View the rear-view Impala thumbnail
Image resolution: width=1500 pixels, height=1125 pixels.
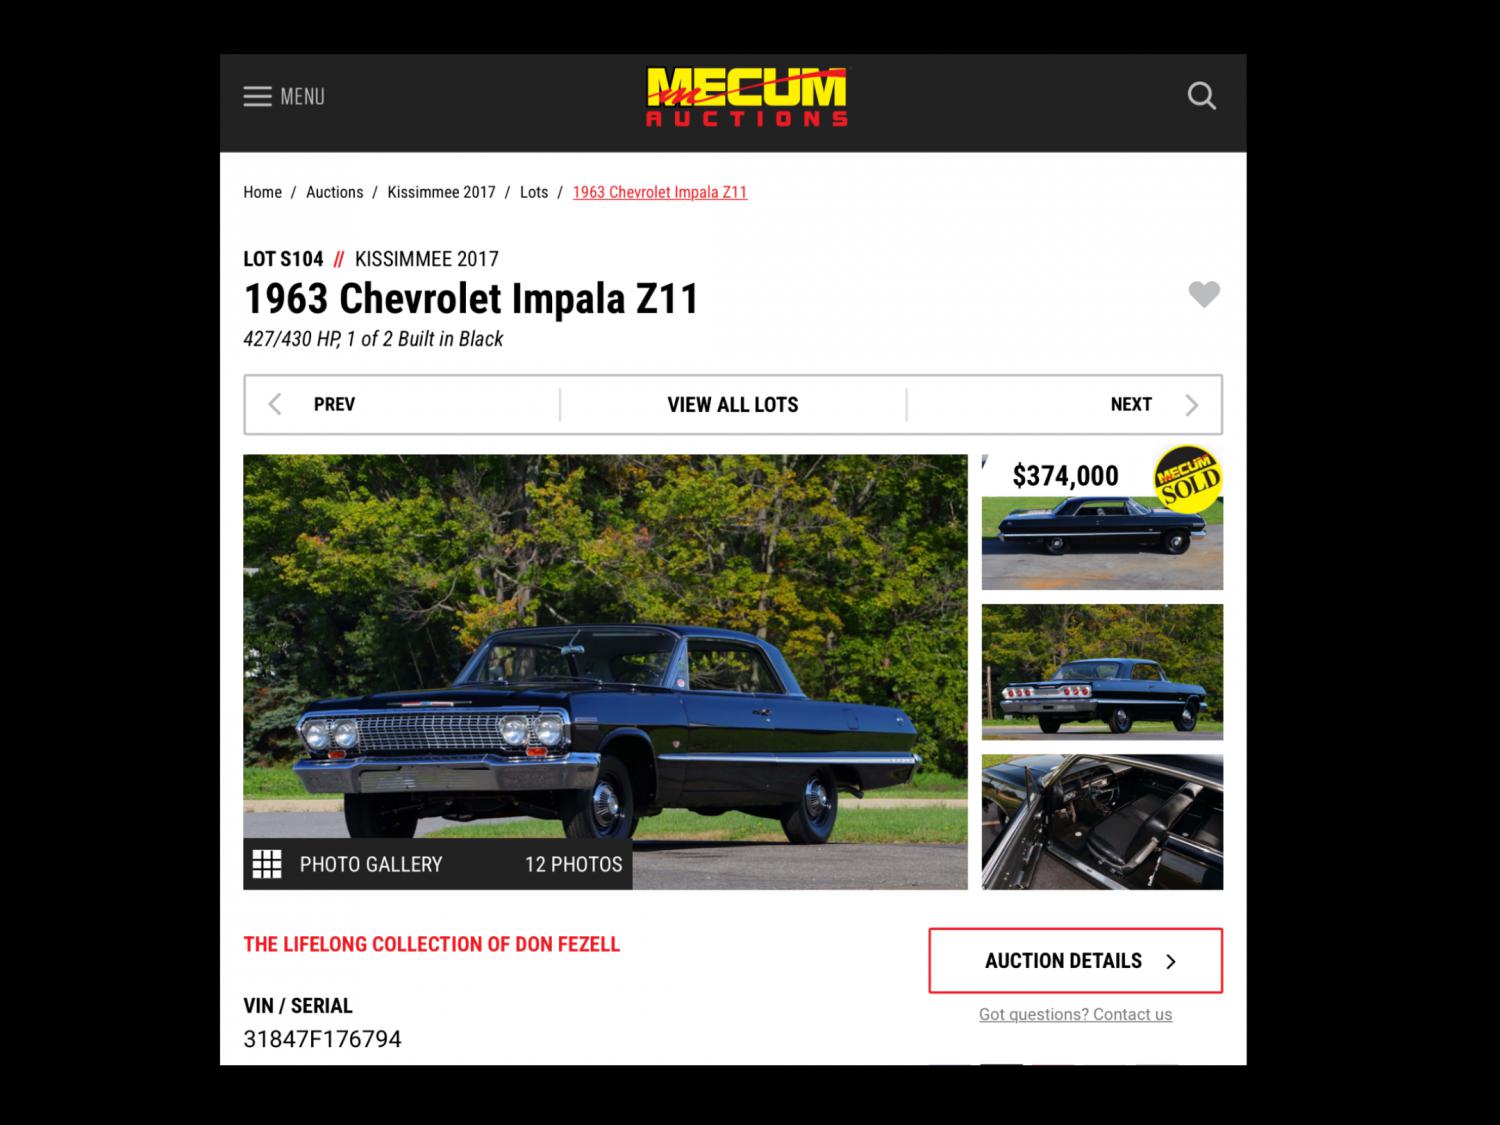point(1102,672)
